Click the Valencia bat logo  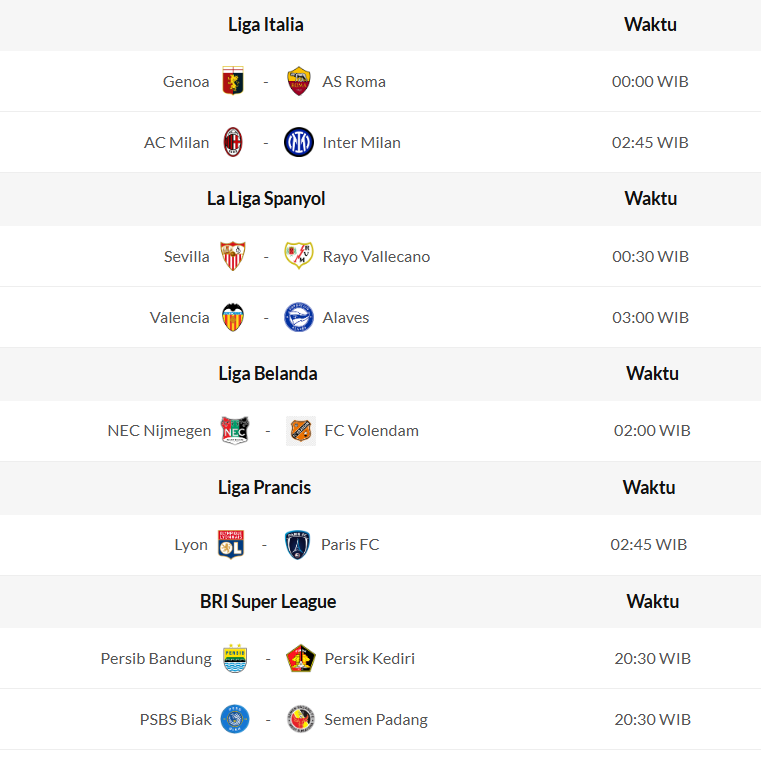233,317
